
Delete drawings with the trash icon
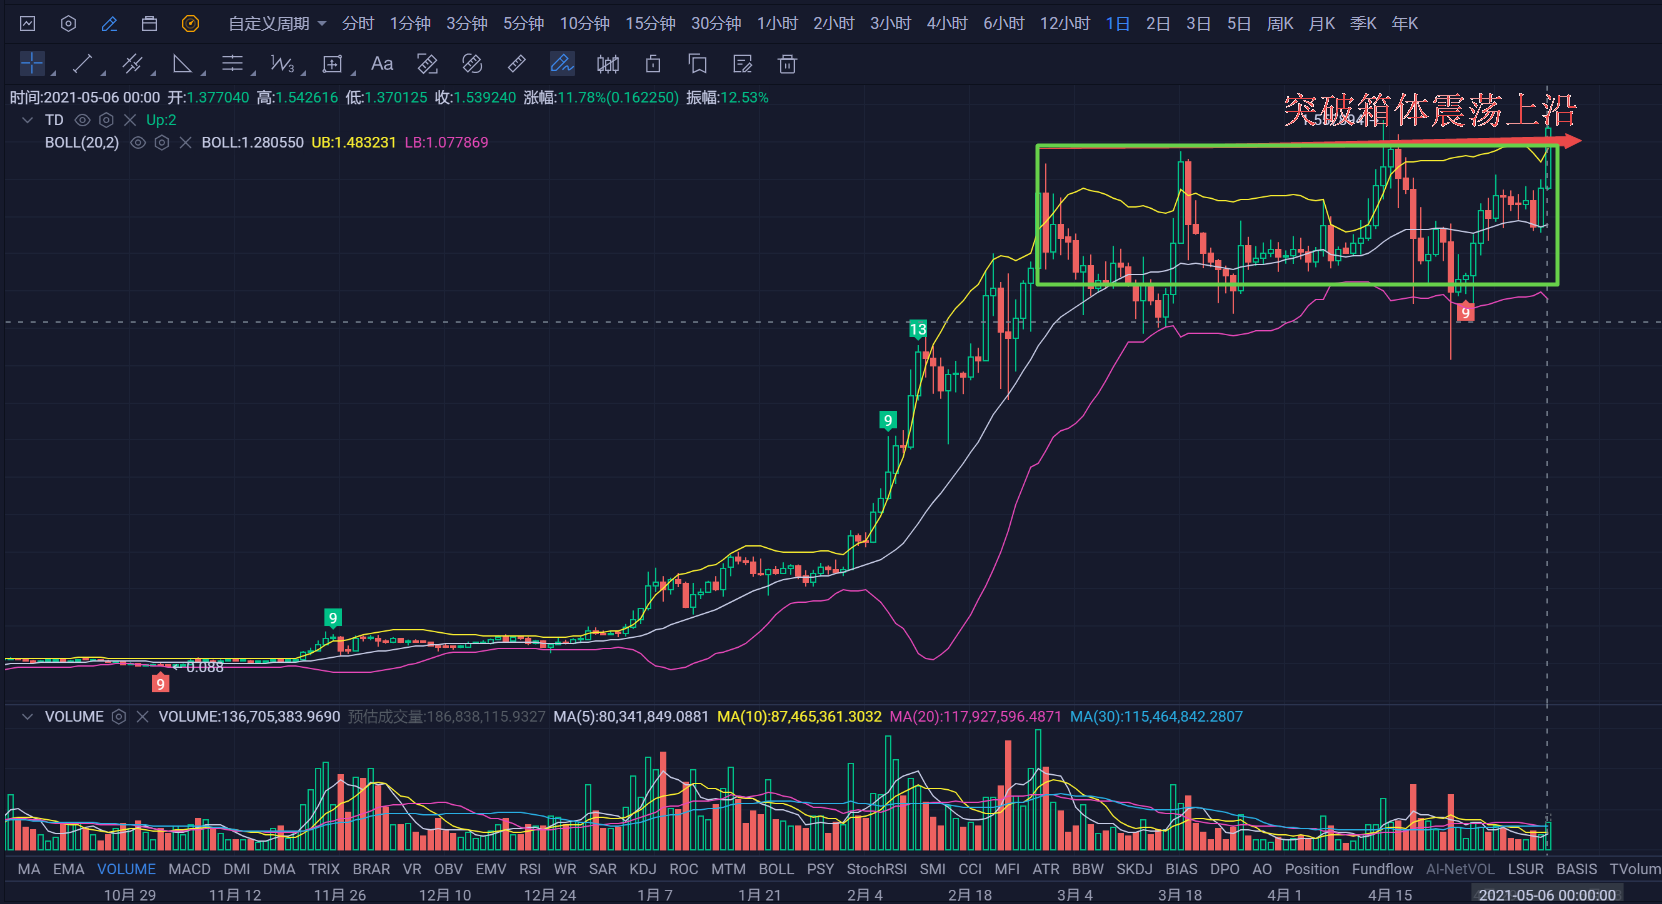788,64
